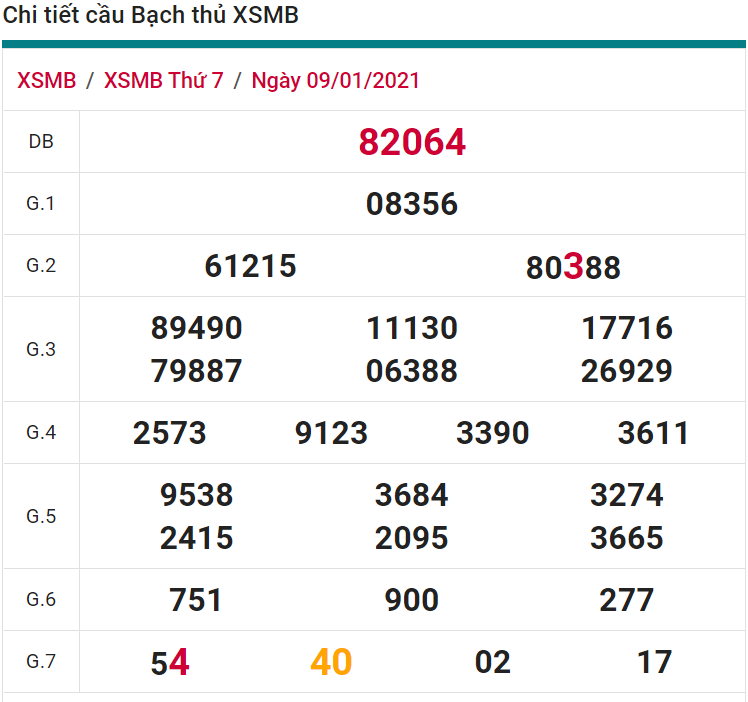Viewport: 748px width, 702px height.
Task: Open the XSMB breadcrumb link
Action: 47,81
